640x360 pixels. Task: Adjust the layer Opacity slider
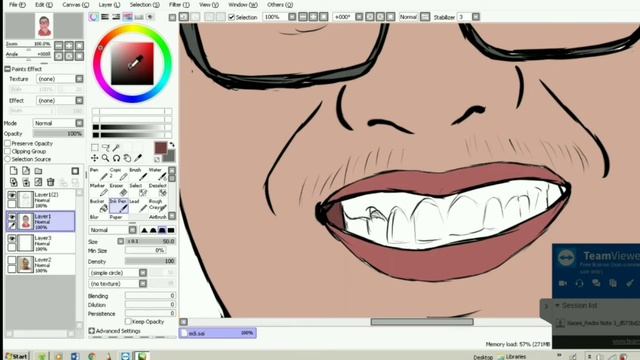click(58, 133)
